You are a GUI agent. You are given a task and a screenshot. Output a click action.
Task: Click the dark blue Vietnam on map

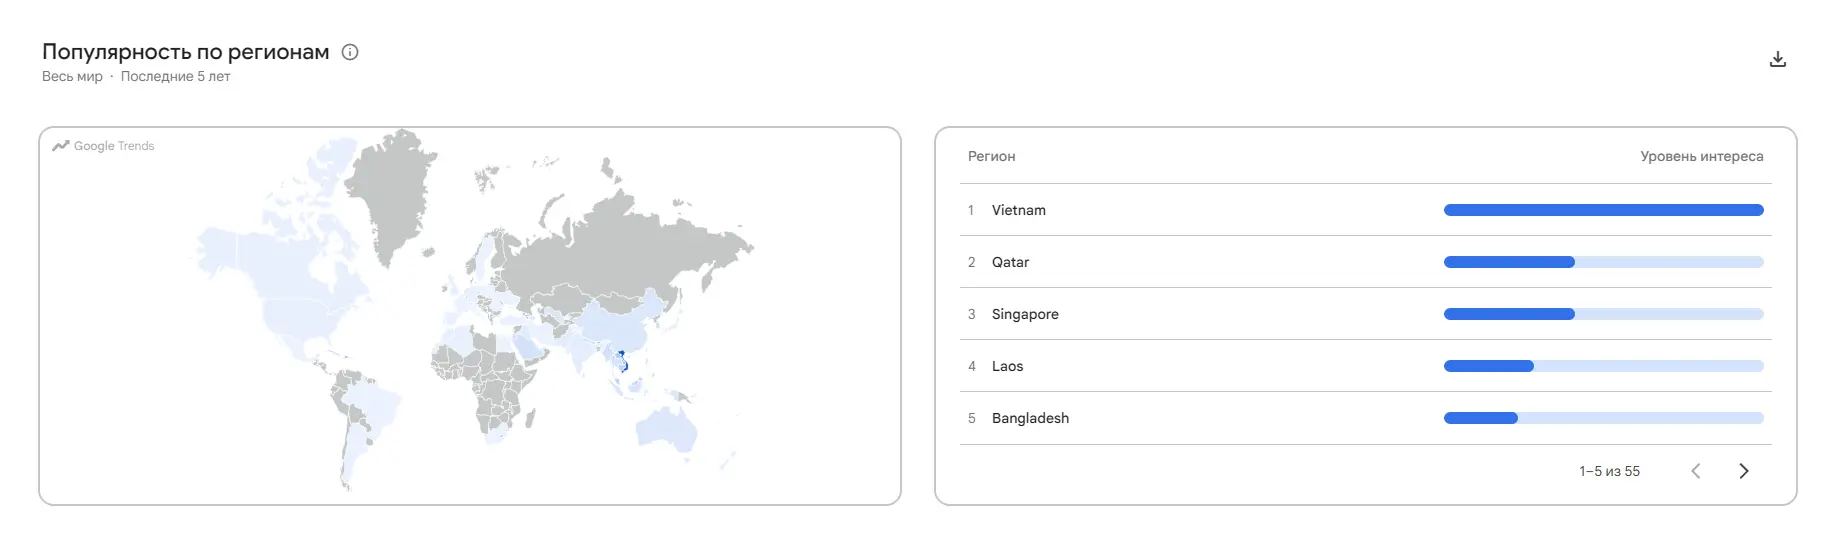(x=623, y=362)
